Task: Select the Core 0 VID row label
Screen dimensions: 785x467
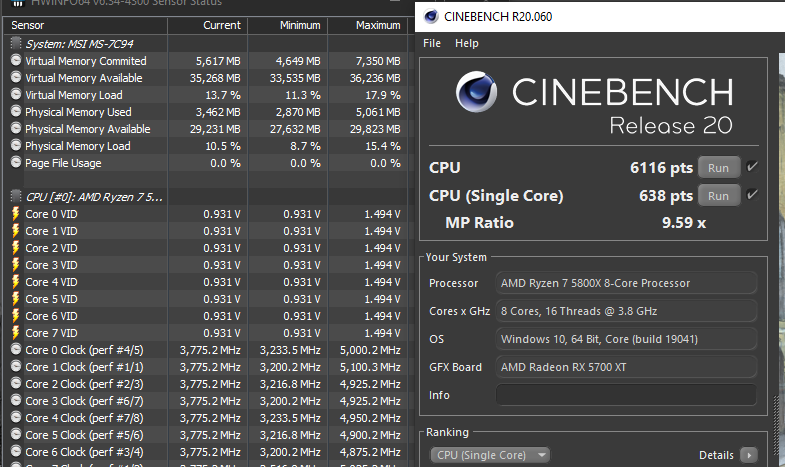Action: 51,214
